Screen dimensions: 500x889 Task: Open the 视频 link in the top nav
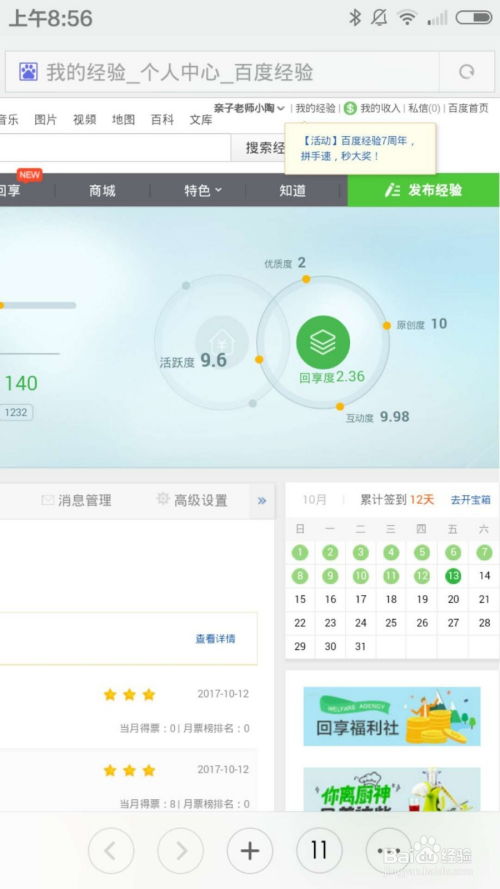(x=84, y=120)
